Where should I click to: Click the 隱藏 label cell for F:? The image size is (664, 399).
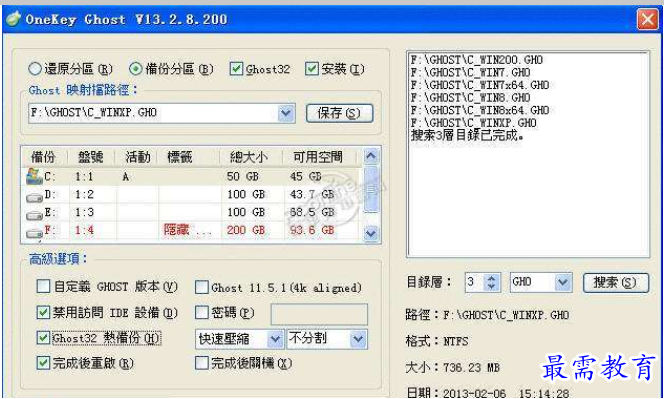(187, 230)
